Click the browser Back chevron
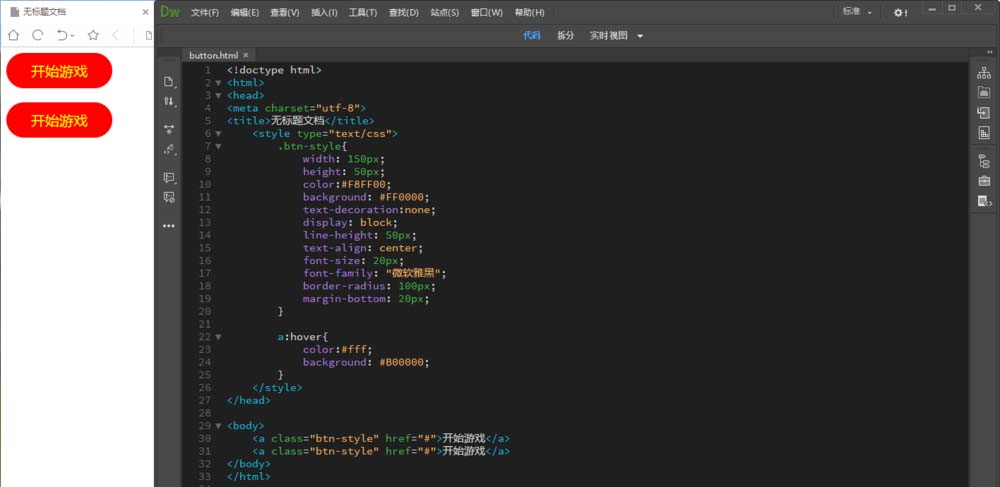The image size is (1000, 487). pos(115,35)
